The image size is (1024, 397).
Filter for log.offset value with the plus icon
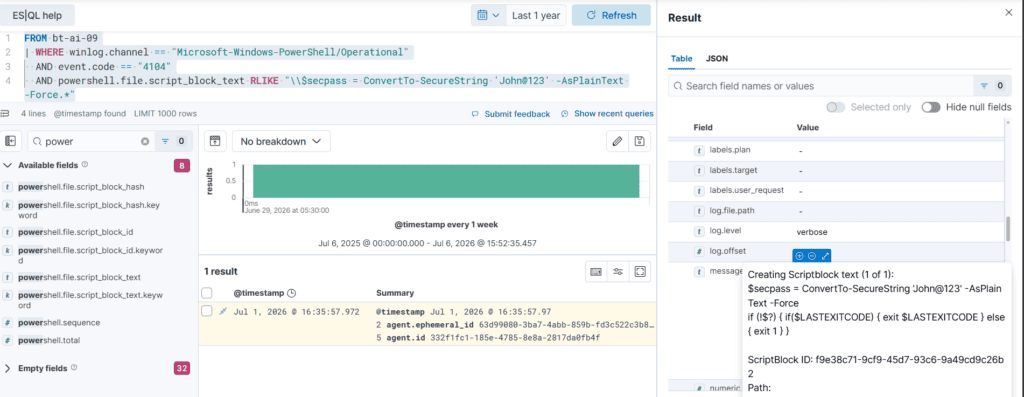coord(799,256)
